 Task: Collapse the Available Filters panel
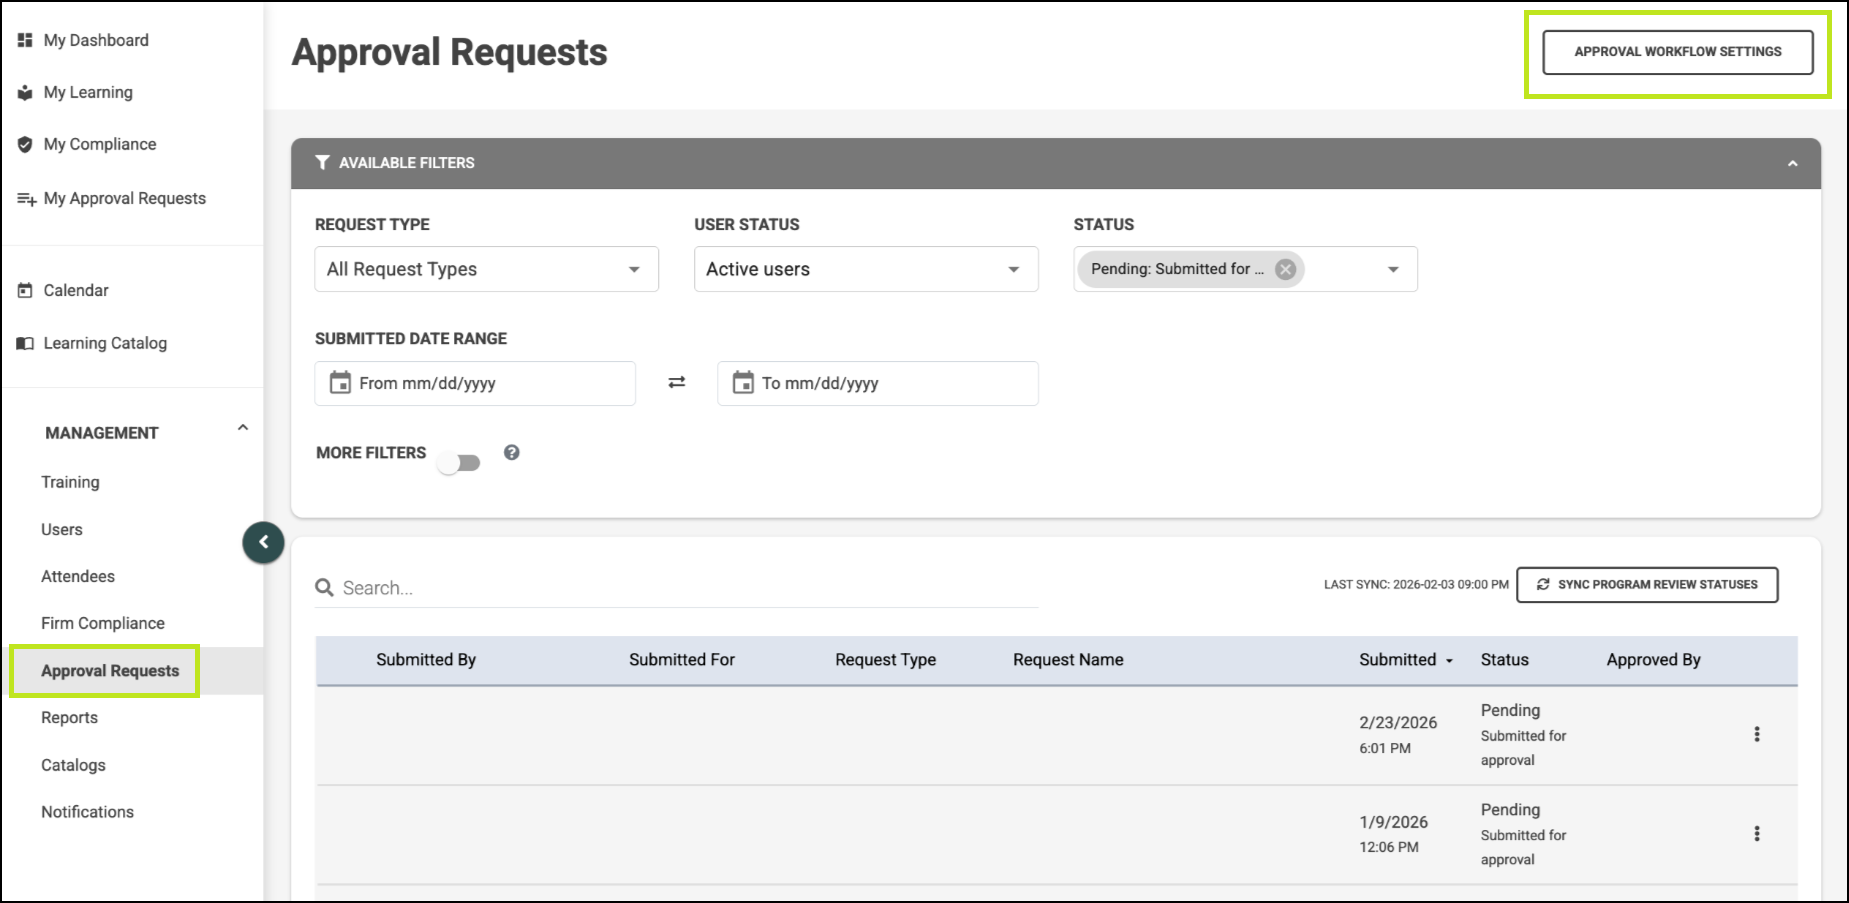click(1792, 163)
